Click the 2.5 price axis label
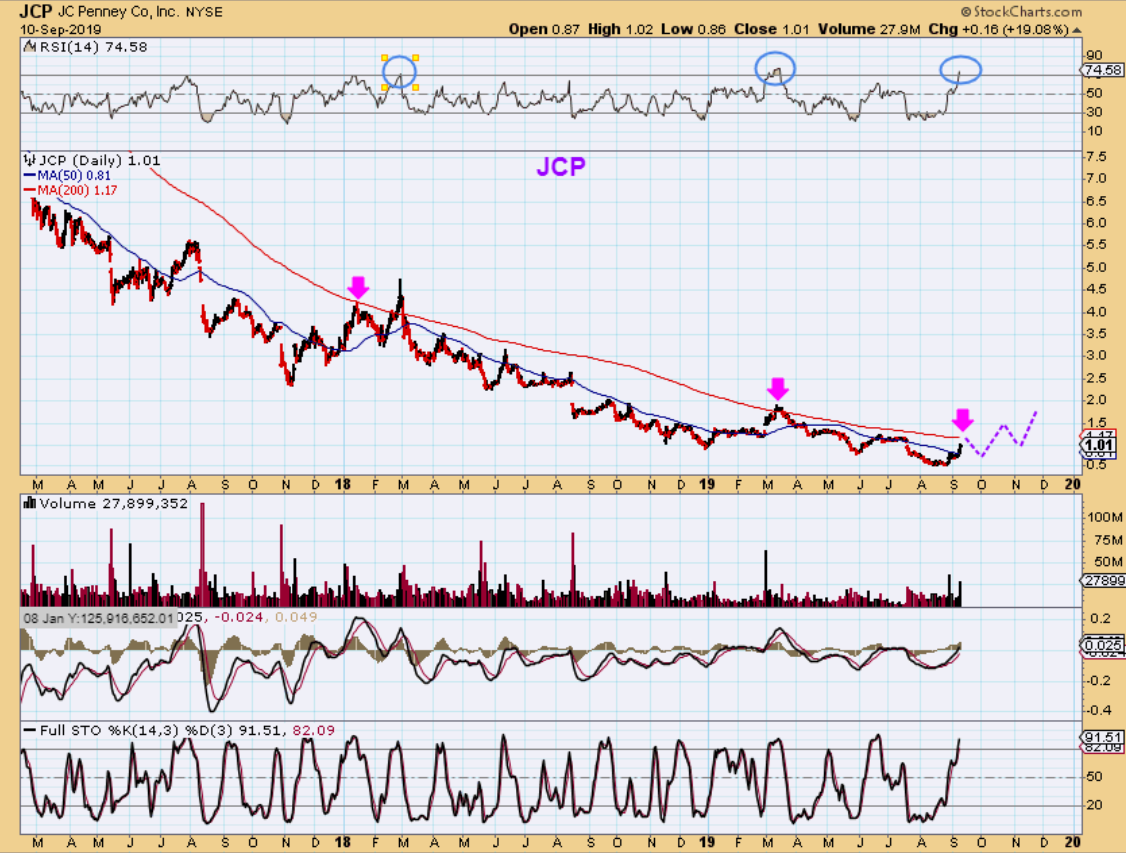 point(1096,378)
